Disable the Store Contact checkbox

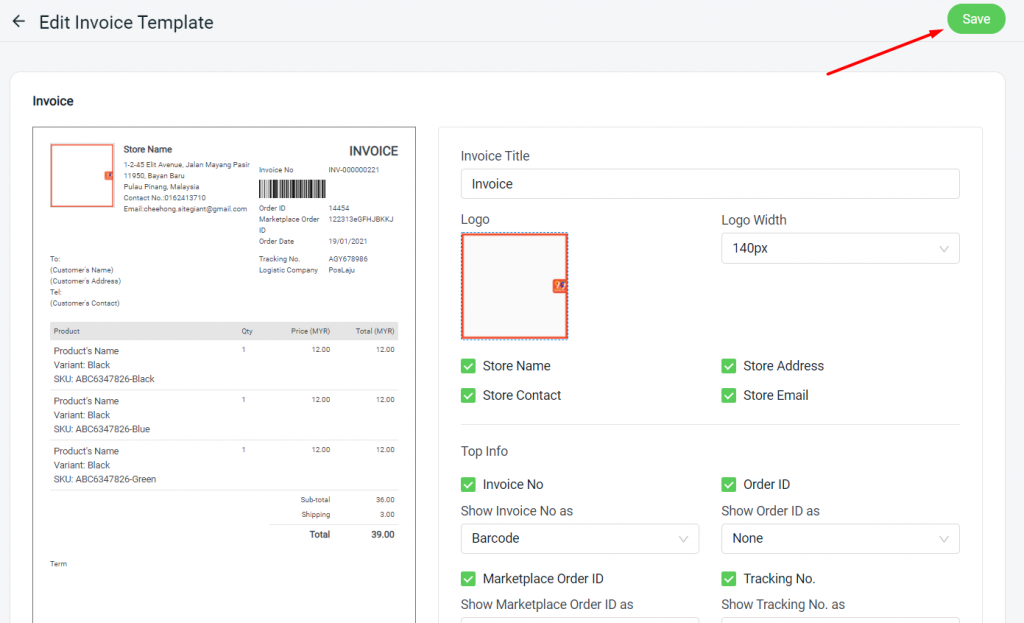pos(468,395)
